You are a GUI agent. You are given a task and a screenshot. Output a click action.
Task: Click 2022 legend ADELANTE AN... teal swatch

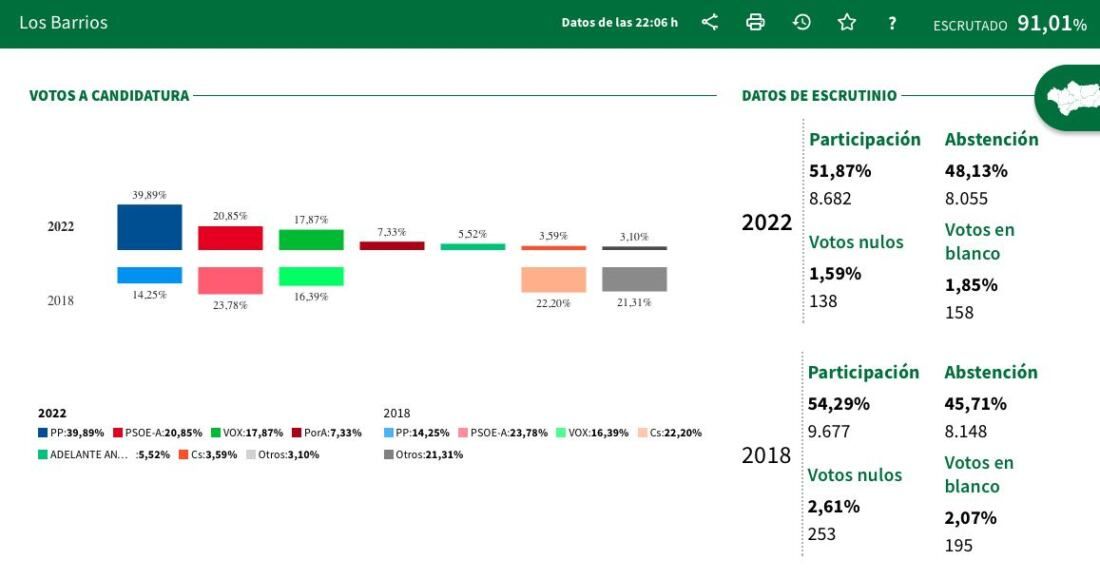pyautogui.click(x=43, y=455)
